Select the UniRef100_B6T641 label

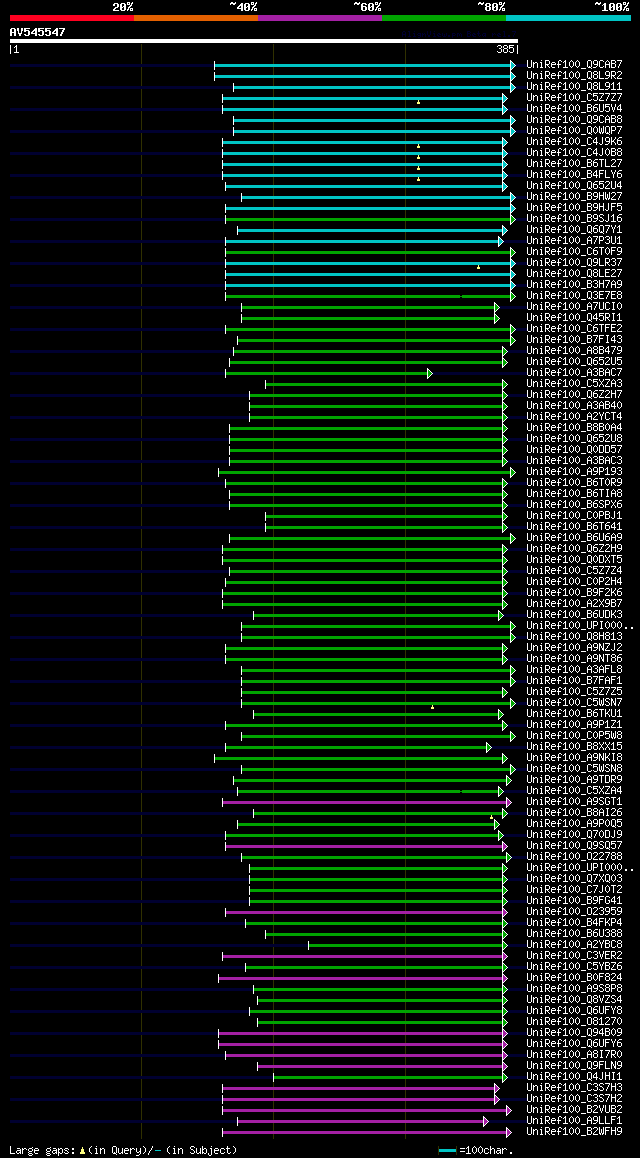[x=574, y=527]
